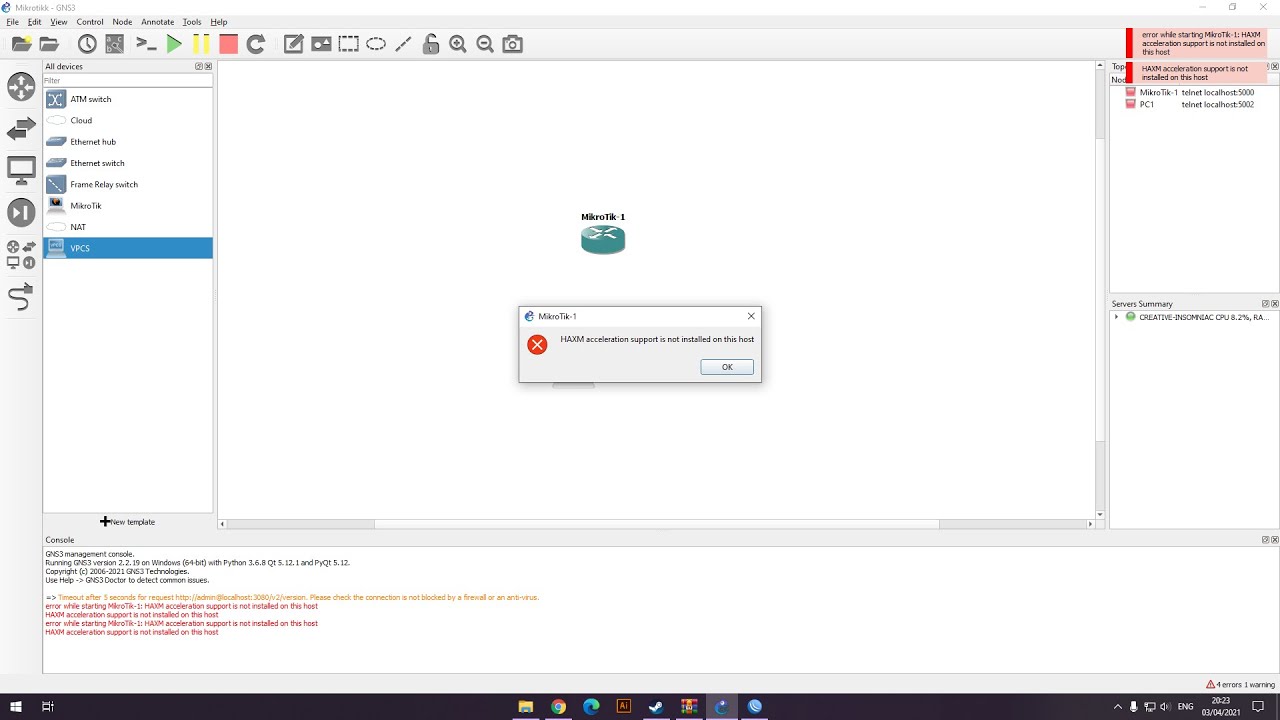Click the canvas vertical scrollbar
The width and height of the screenshot is (1280, 720).
coord(1100,290)
